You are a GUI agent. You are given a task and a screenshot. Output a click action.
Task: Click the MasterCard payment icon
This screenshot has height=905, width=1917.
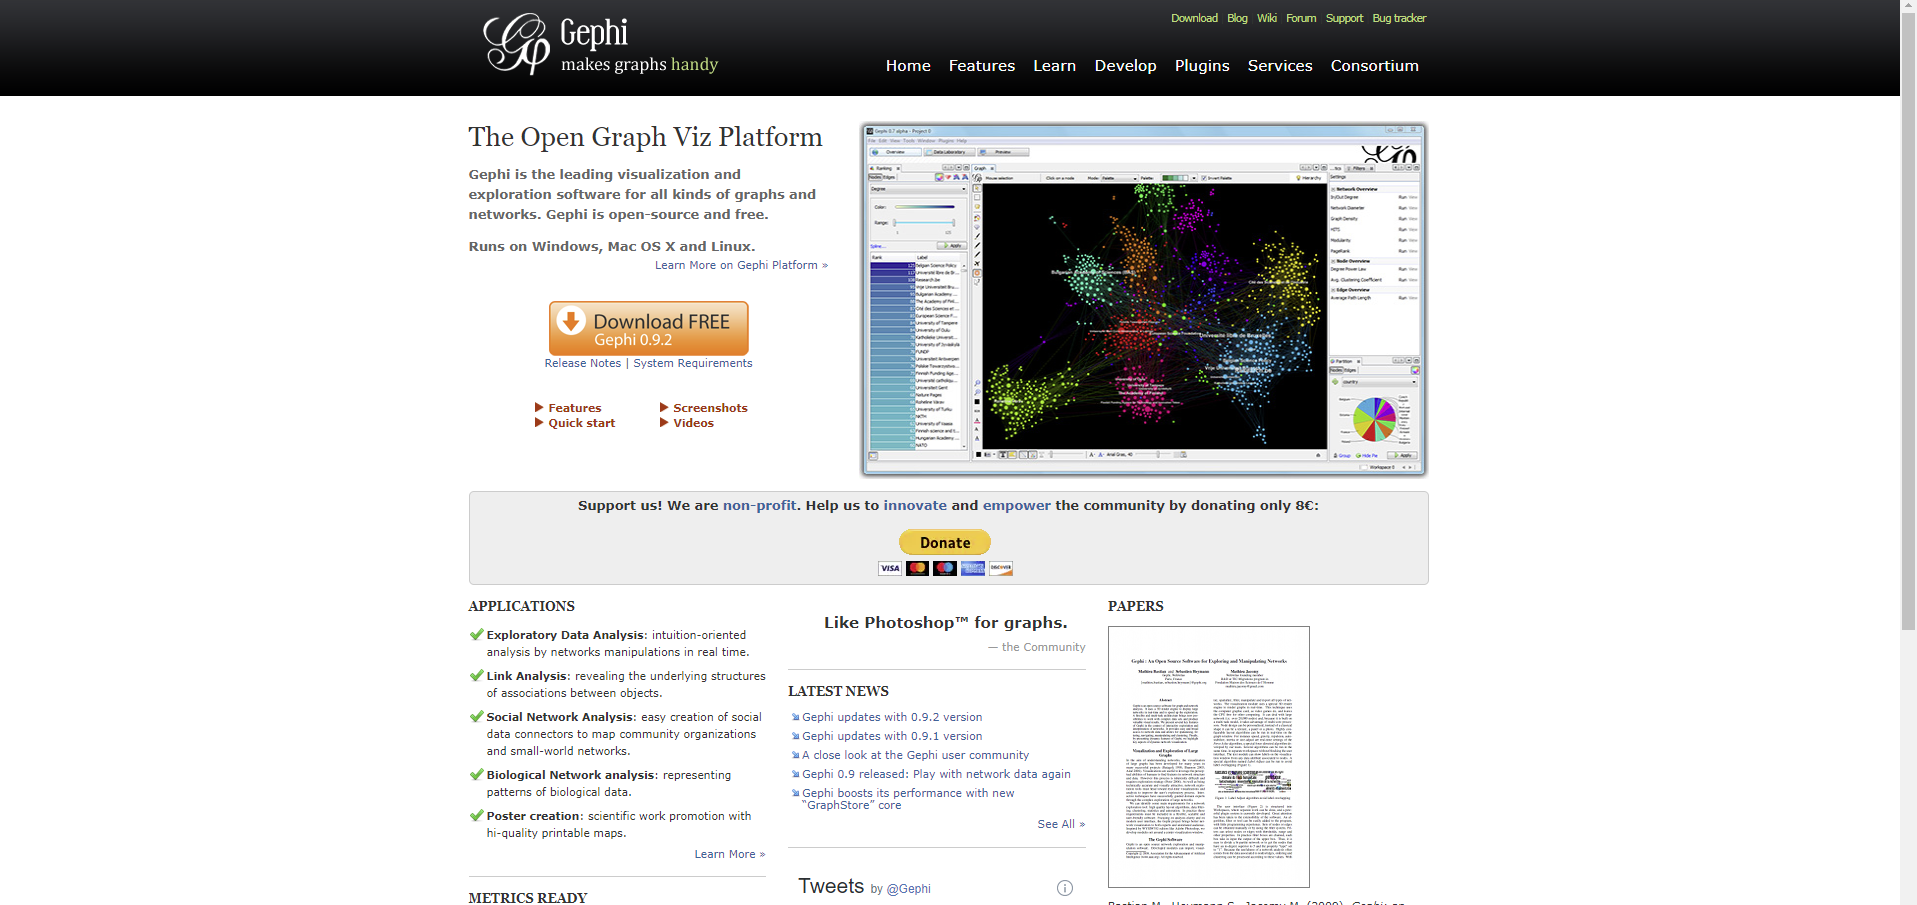(917, 568)
